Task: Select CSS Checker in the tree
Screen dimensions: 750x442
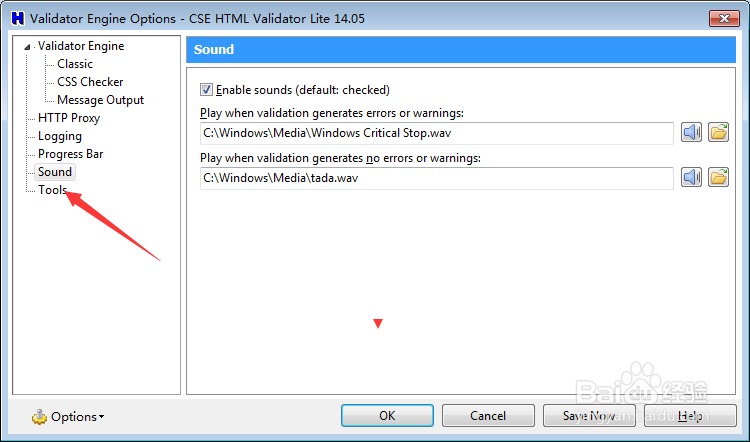Action: tap(90, 82)
